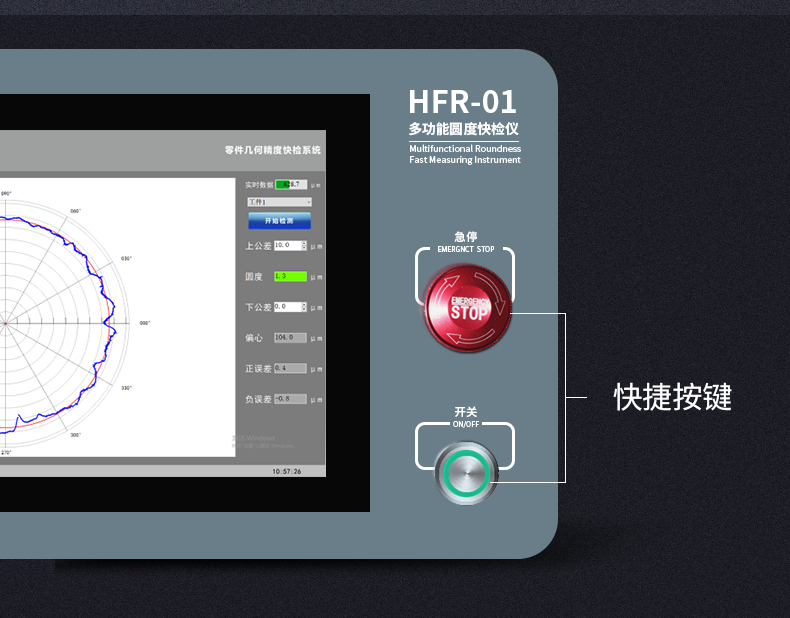Click the center point of the polar chart
This screenshot has width=790, height=618.
[x=5, y=323]
